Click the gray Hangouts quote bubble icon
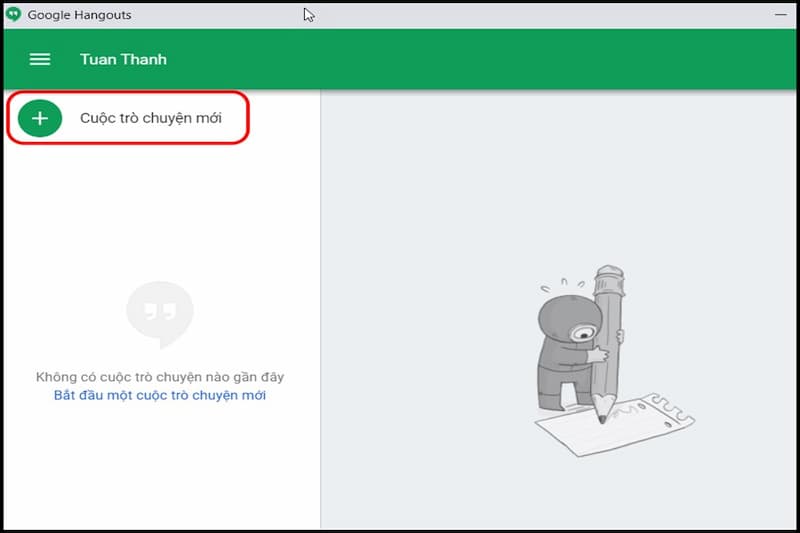Image resolution: width=800 pixels, height=533 pixels. click(160, 314)
